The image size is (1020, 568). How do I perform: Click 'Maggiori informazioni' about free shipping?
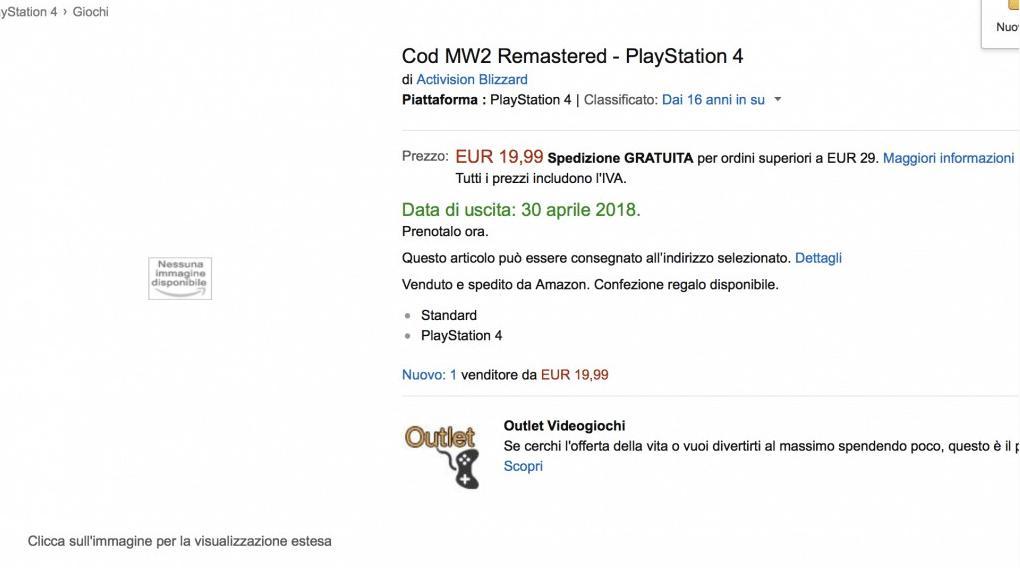coord(948,158)
